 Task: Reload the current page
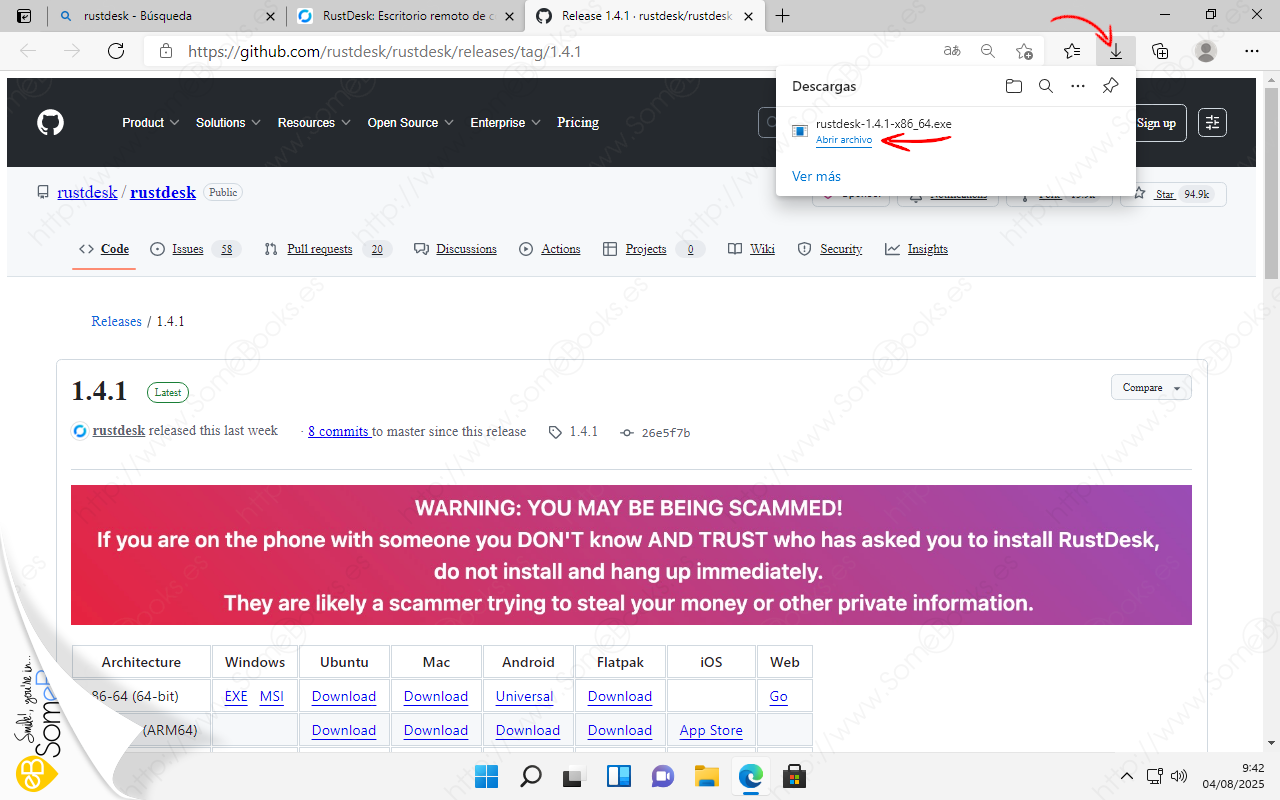(x=116, y=51)
